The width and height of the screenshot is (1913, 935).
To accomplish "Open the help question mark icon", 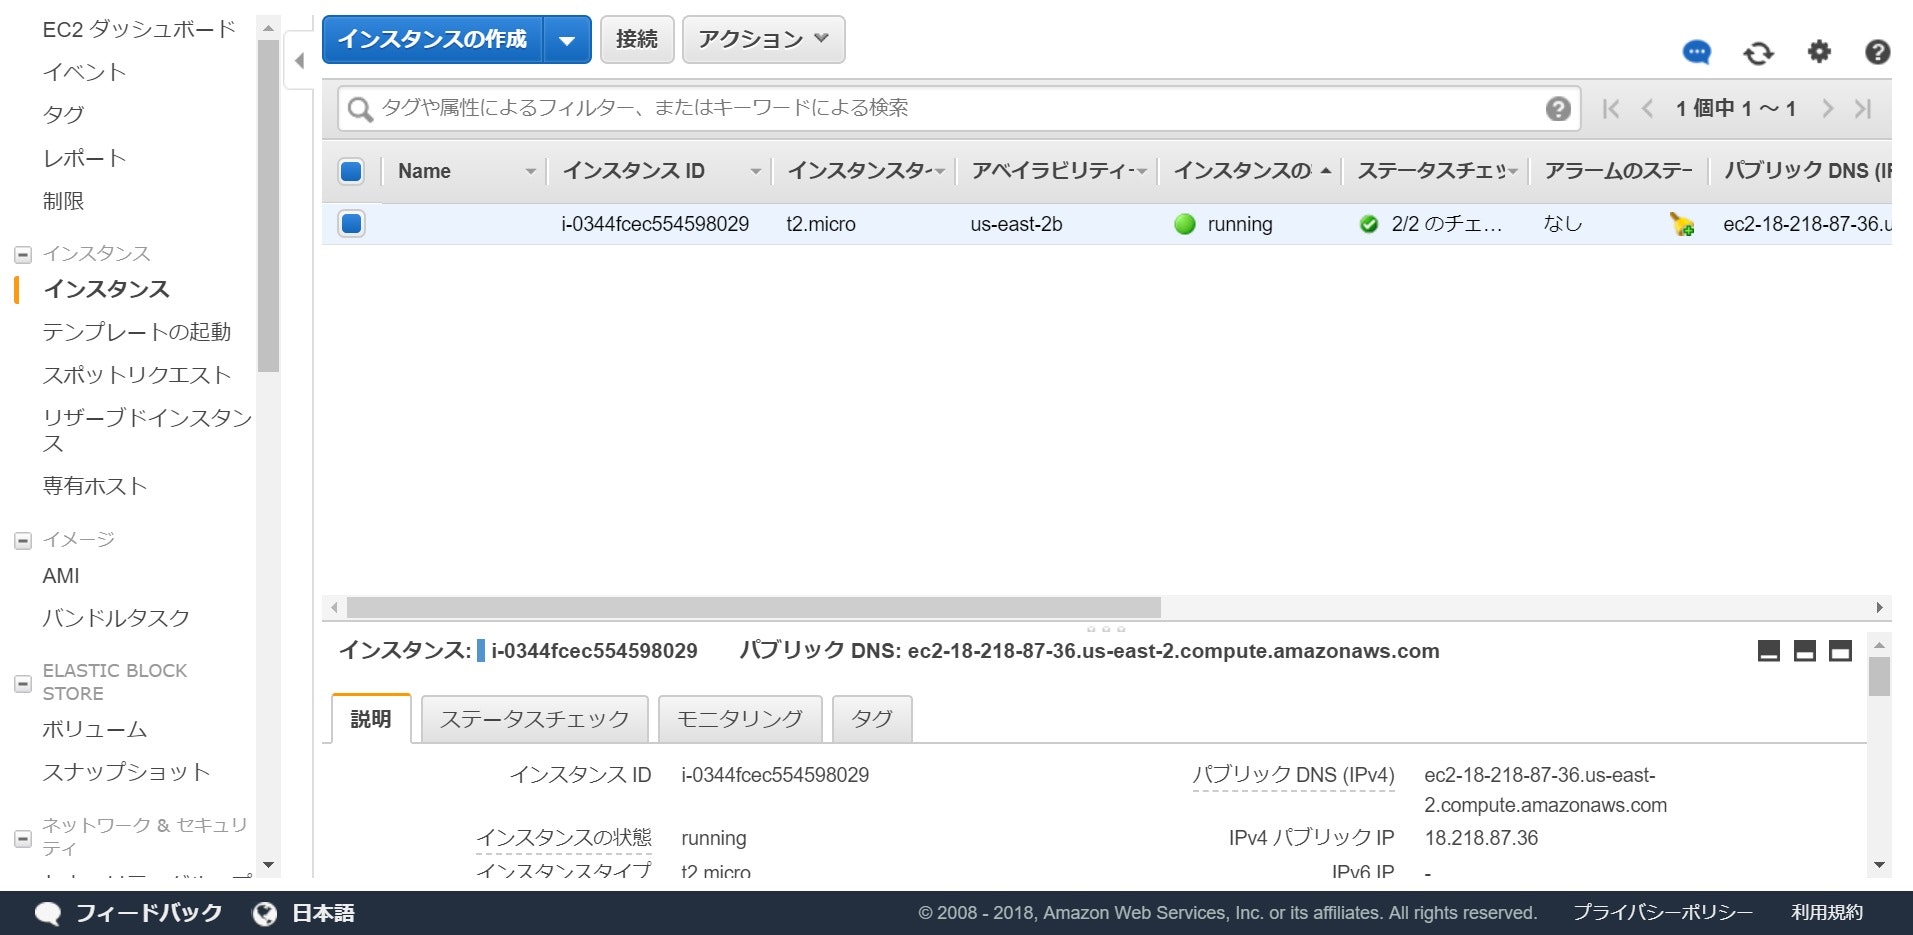I will pos(1877,51).
